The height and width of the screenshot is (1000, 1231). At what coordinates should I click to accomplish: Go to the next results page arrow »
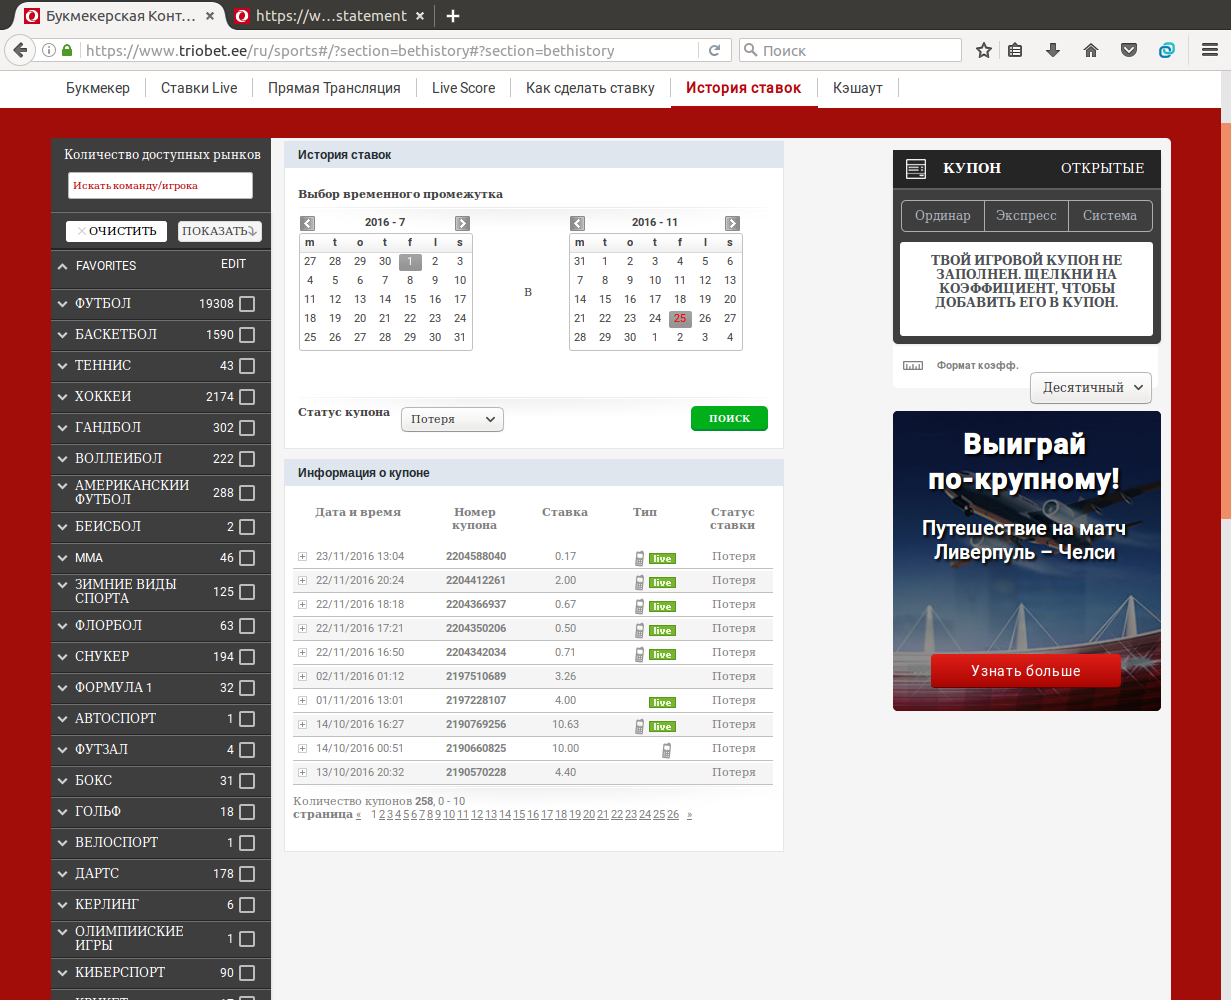689,815
